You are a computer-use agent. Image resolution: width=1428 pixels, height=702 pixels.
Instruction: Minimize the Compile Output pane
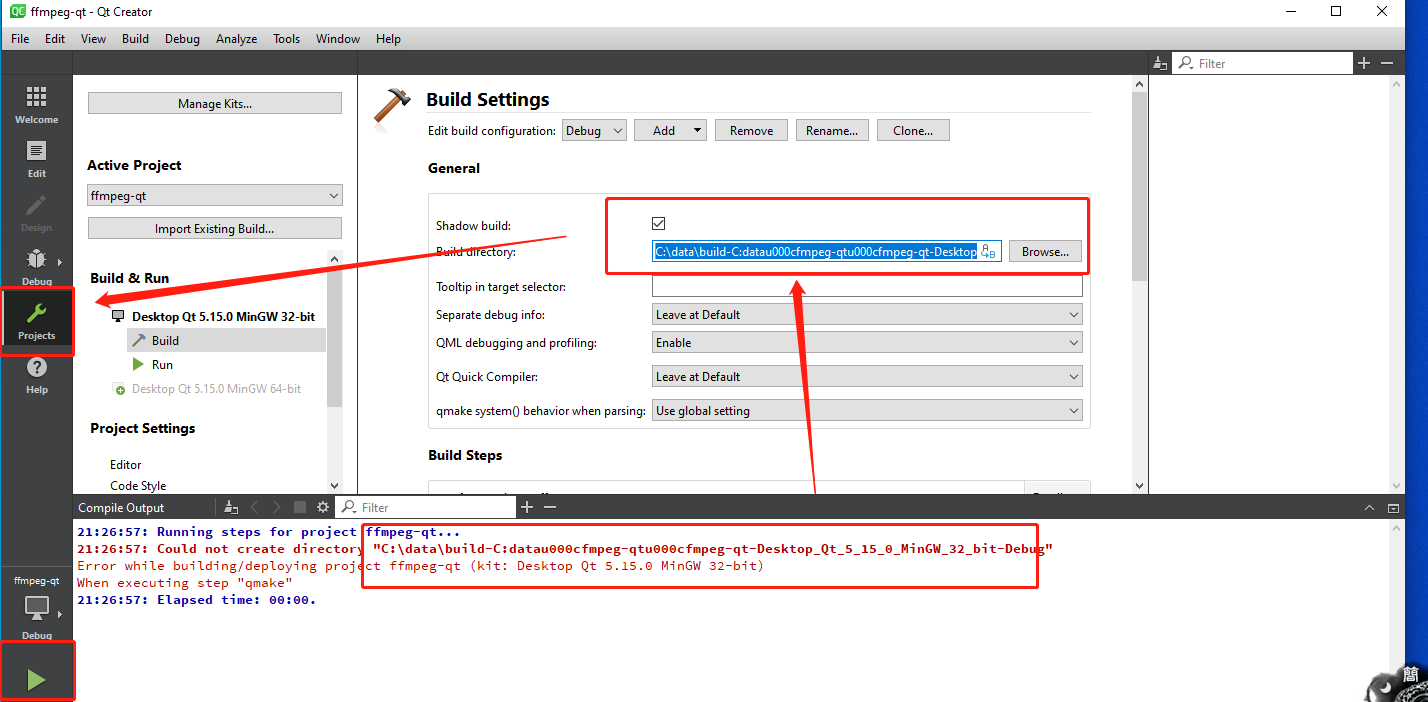[x=1371, y=508]
